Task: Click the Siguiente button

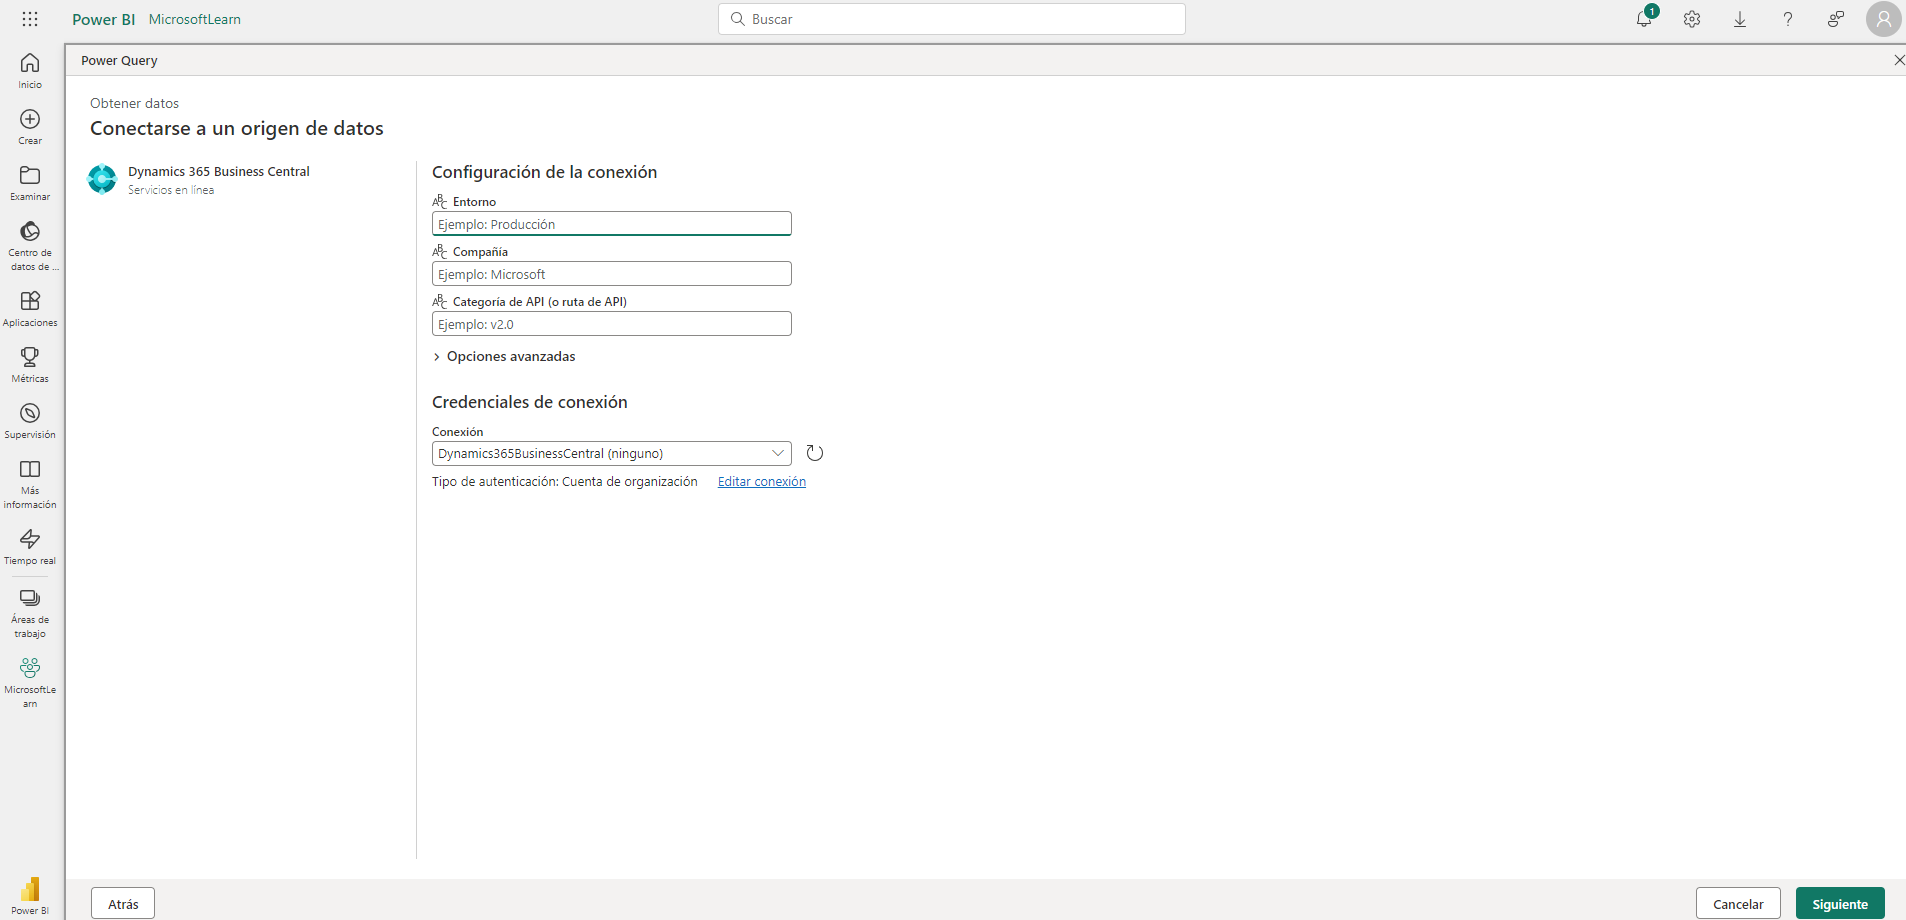Action: click(x=1840, y=904)
